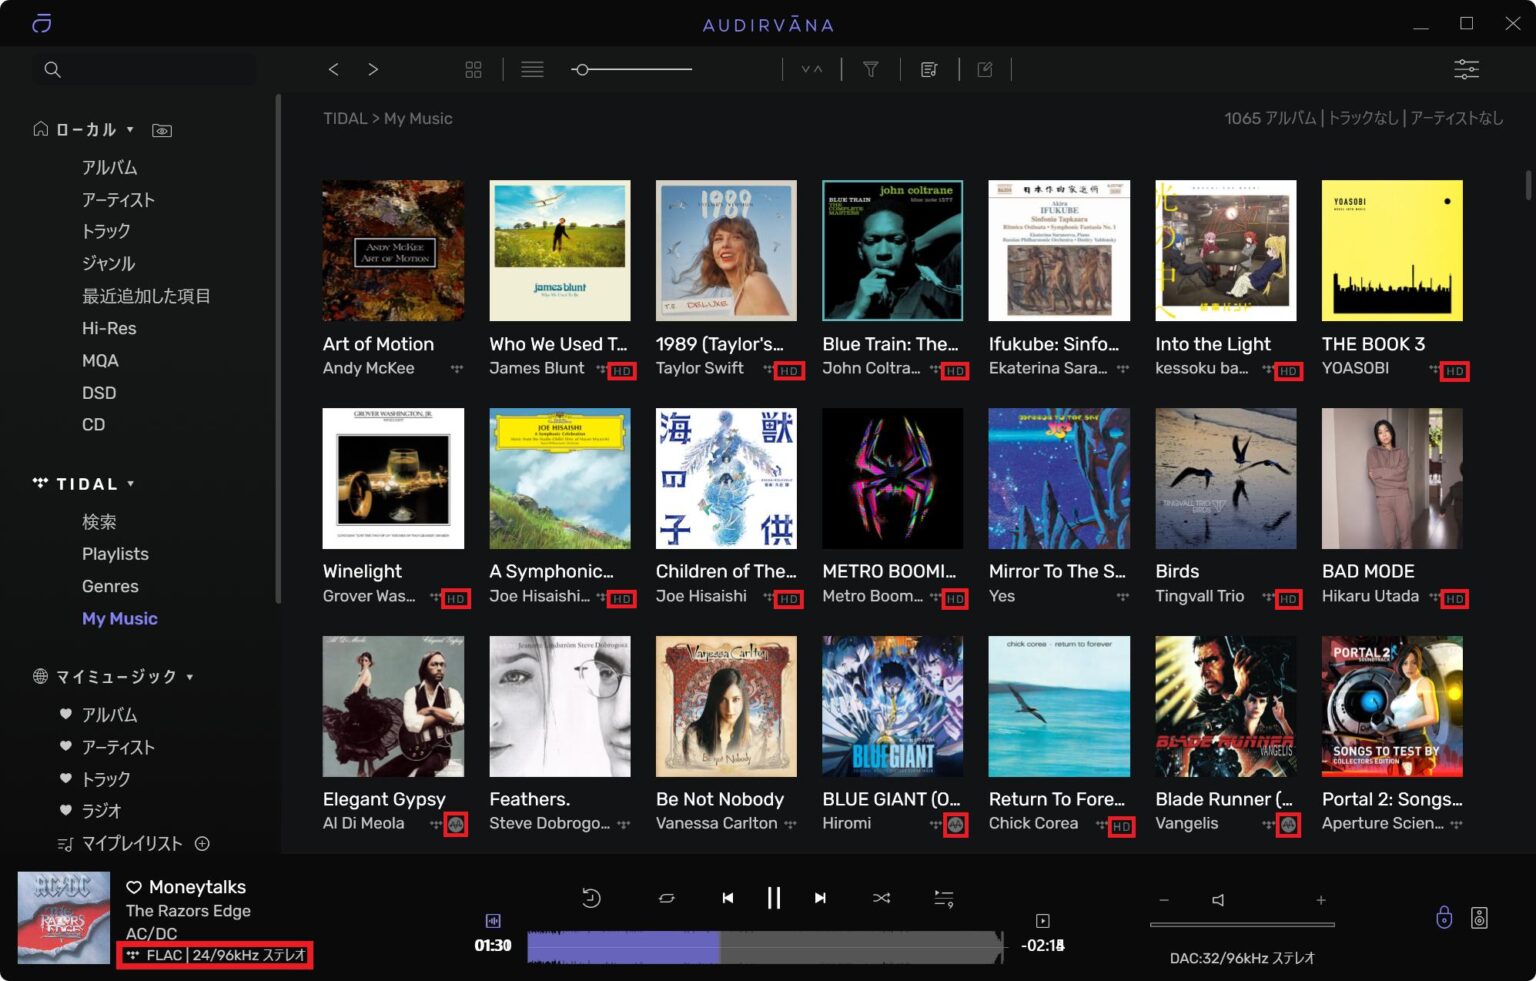Click the Audirvana logo top left
Image resolution: width=1536 pixels, height=981 pixels.
tap(40, 23)
